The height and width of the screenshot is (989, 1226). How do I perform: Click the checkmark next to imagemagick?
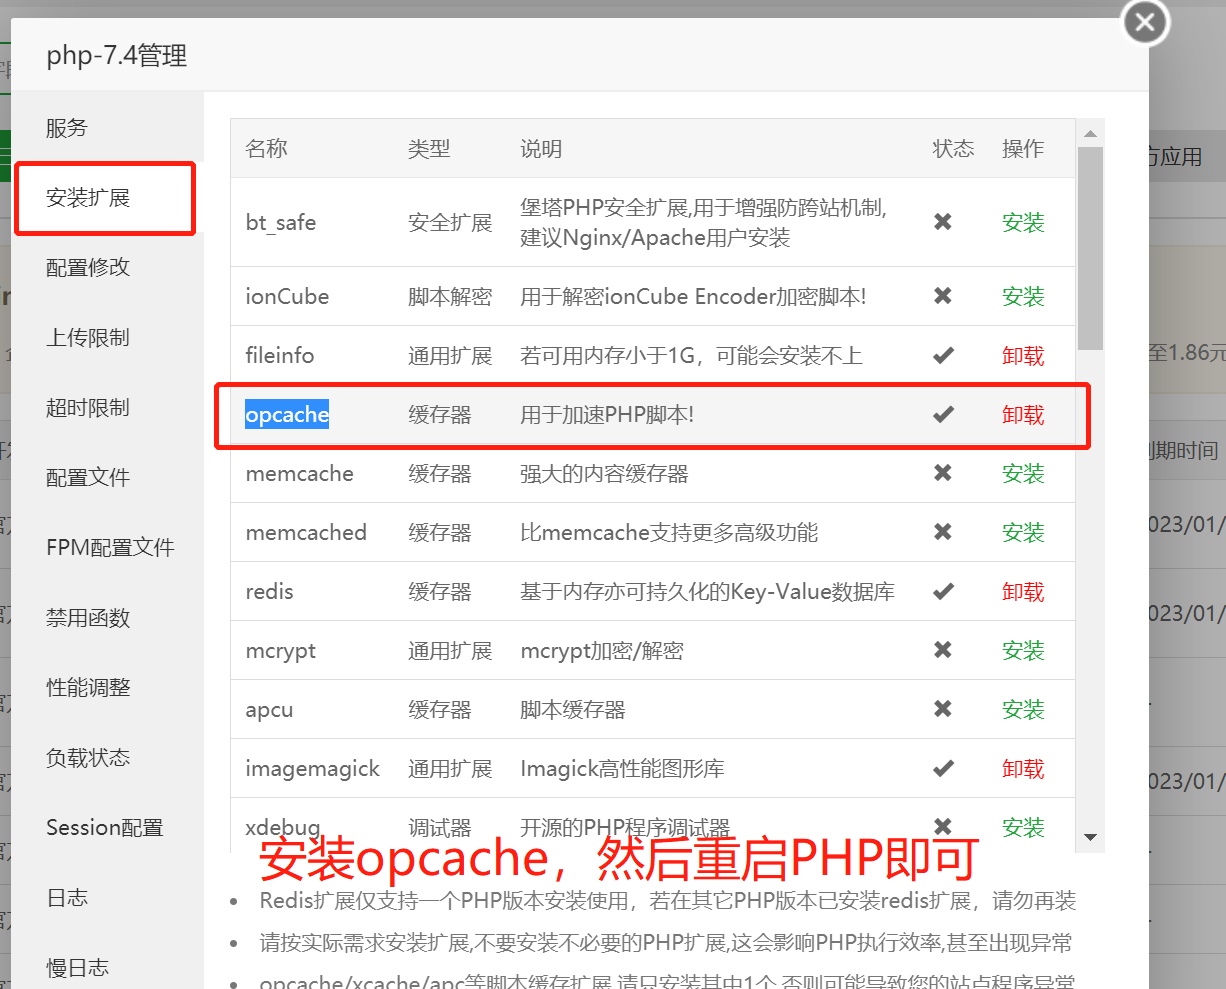[943, 768]
